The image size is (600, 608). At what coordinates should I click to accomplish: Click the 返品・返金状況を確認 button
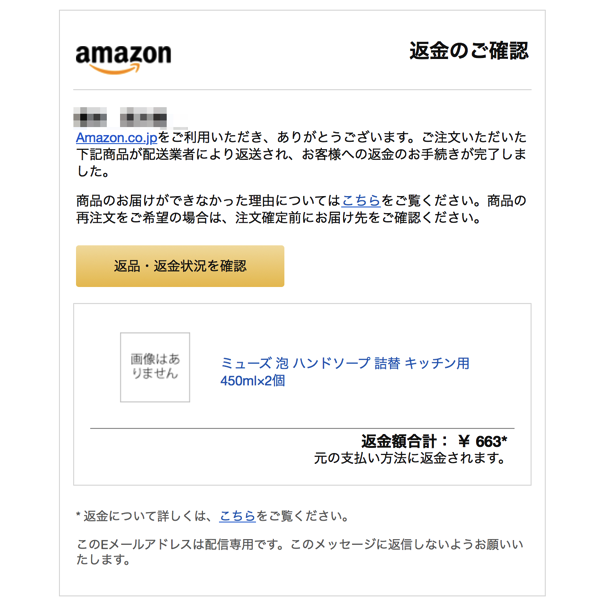point(180,266)
